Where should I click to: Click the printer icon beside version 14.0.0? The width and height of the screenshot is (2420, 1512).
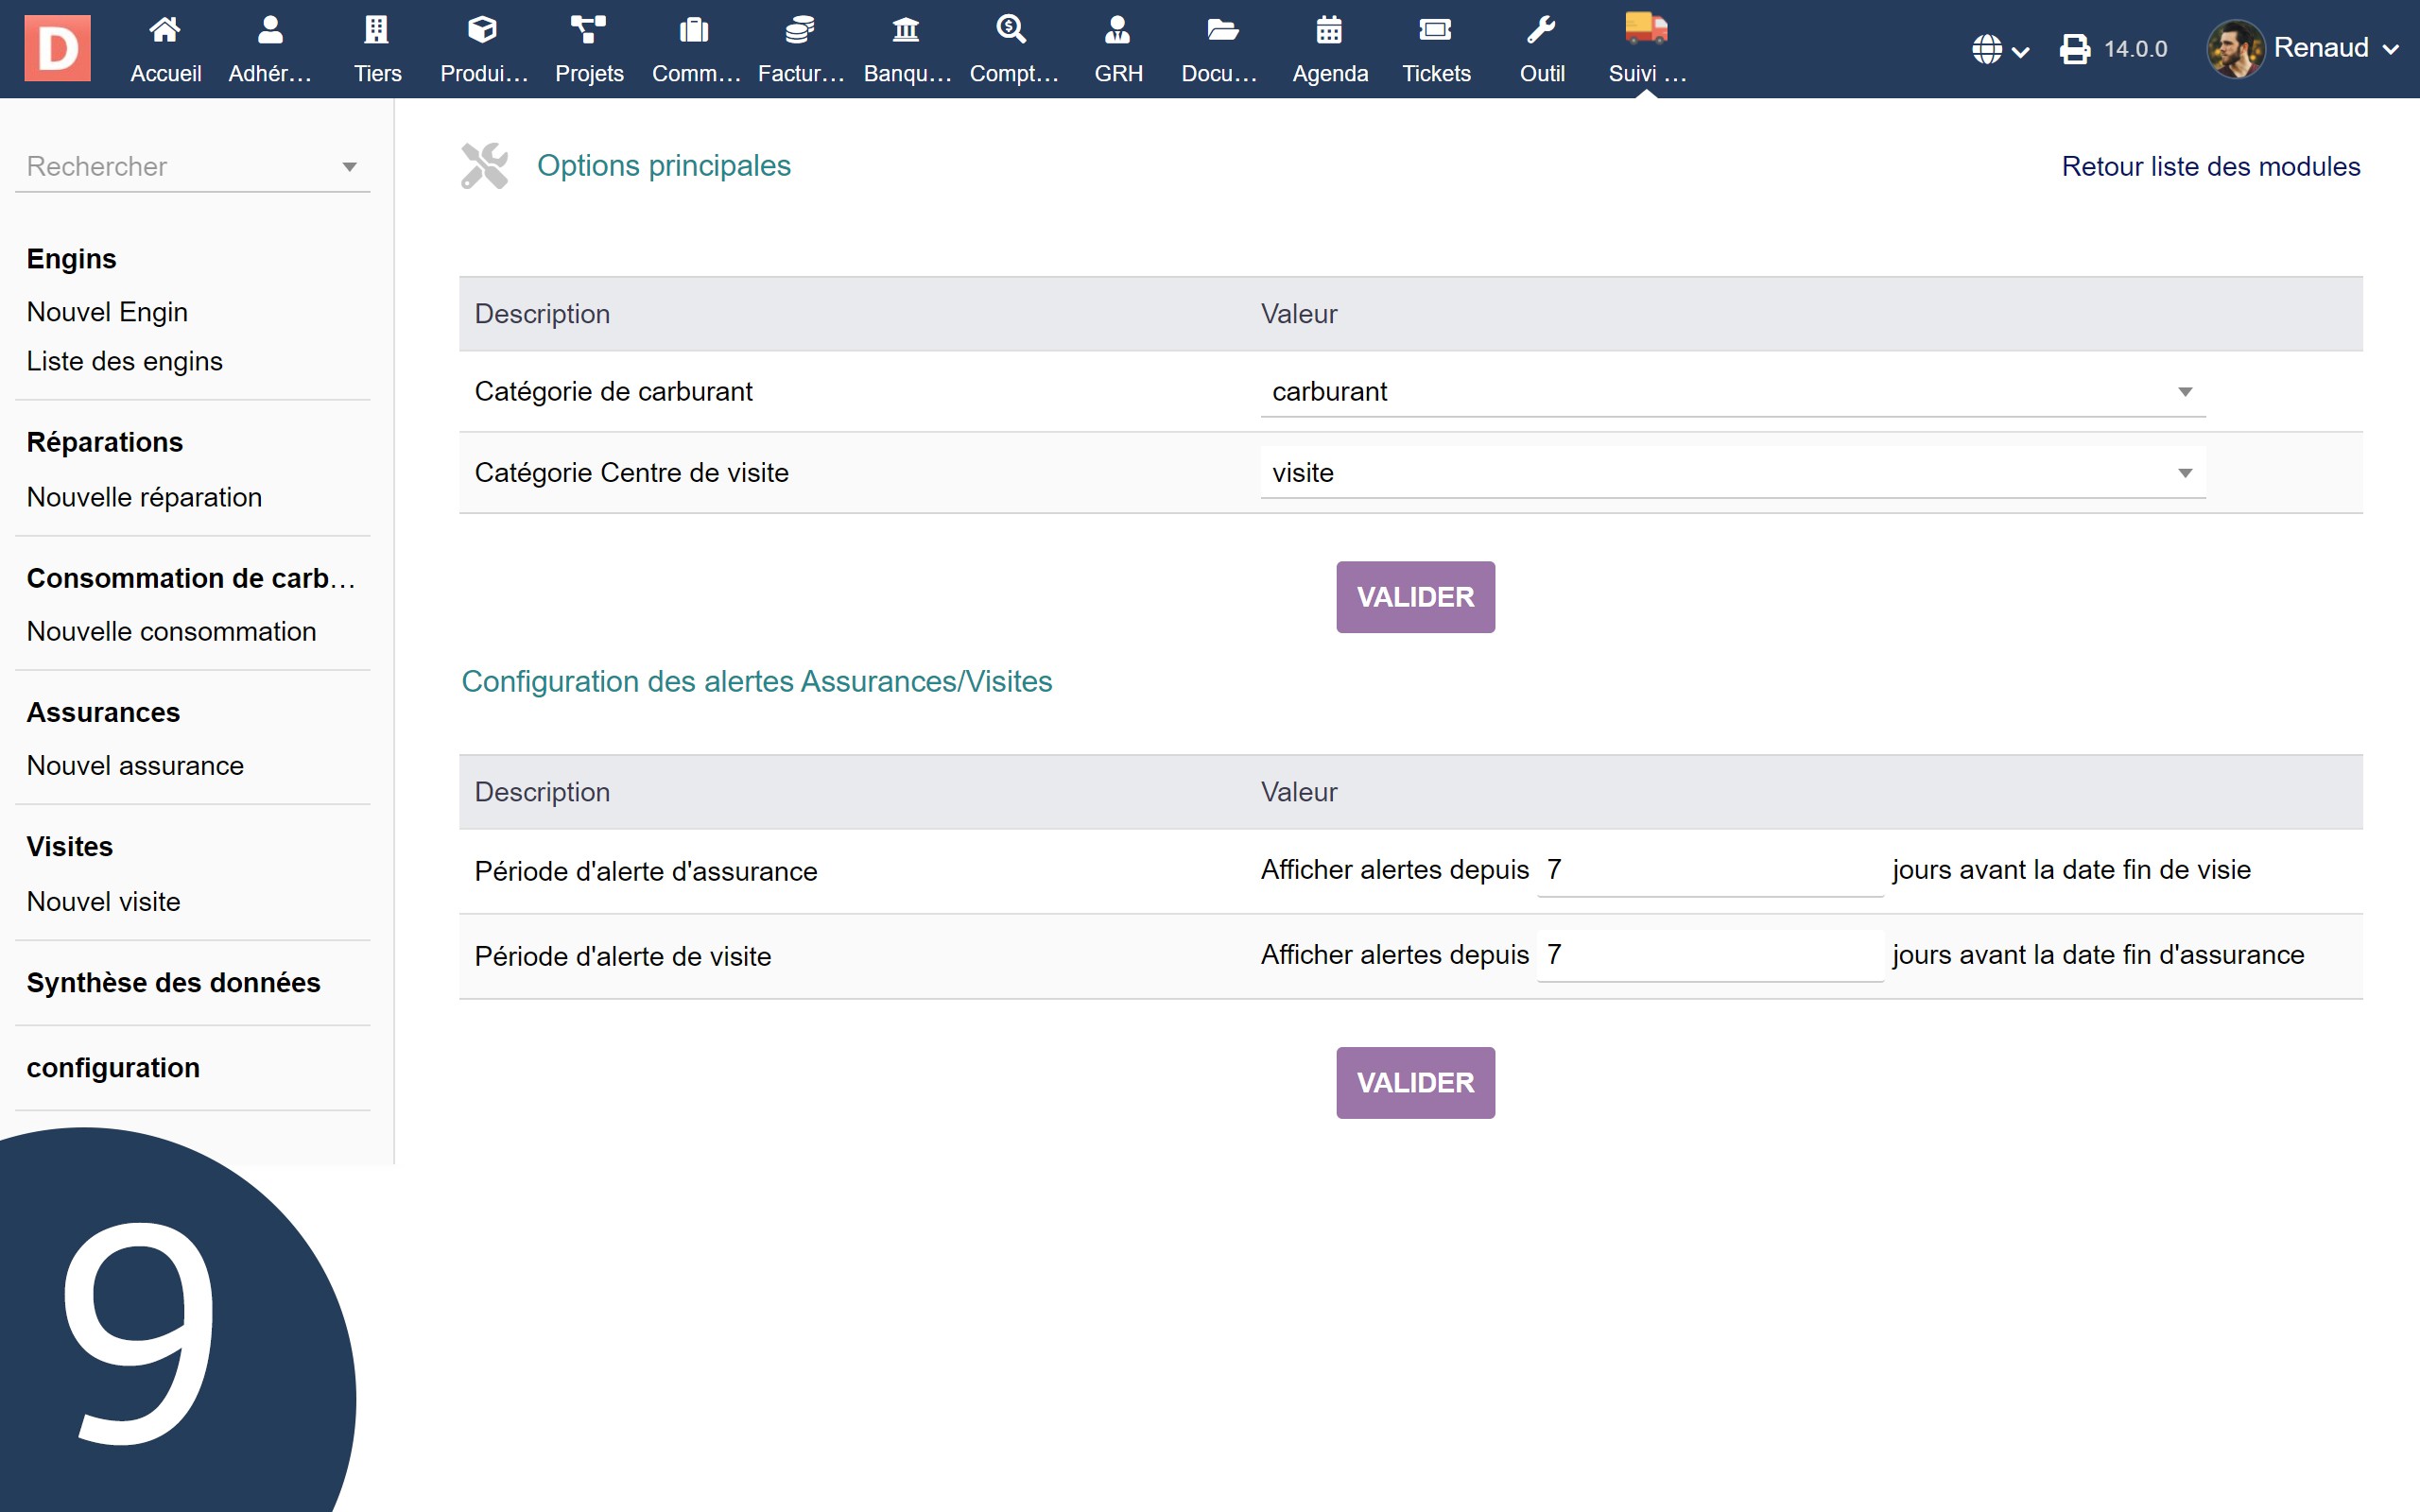[x=2075, y=49]
